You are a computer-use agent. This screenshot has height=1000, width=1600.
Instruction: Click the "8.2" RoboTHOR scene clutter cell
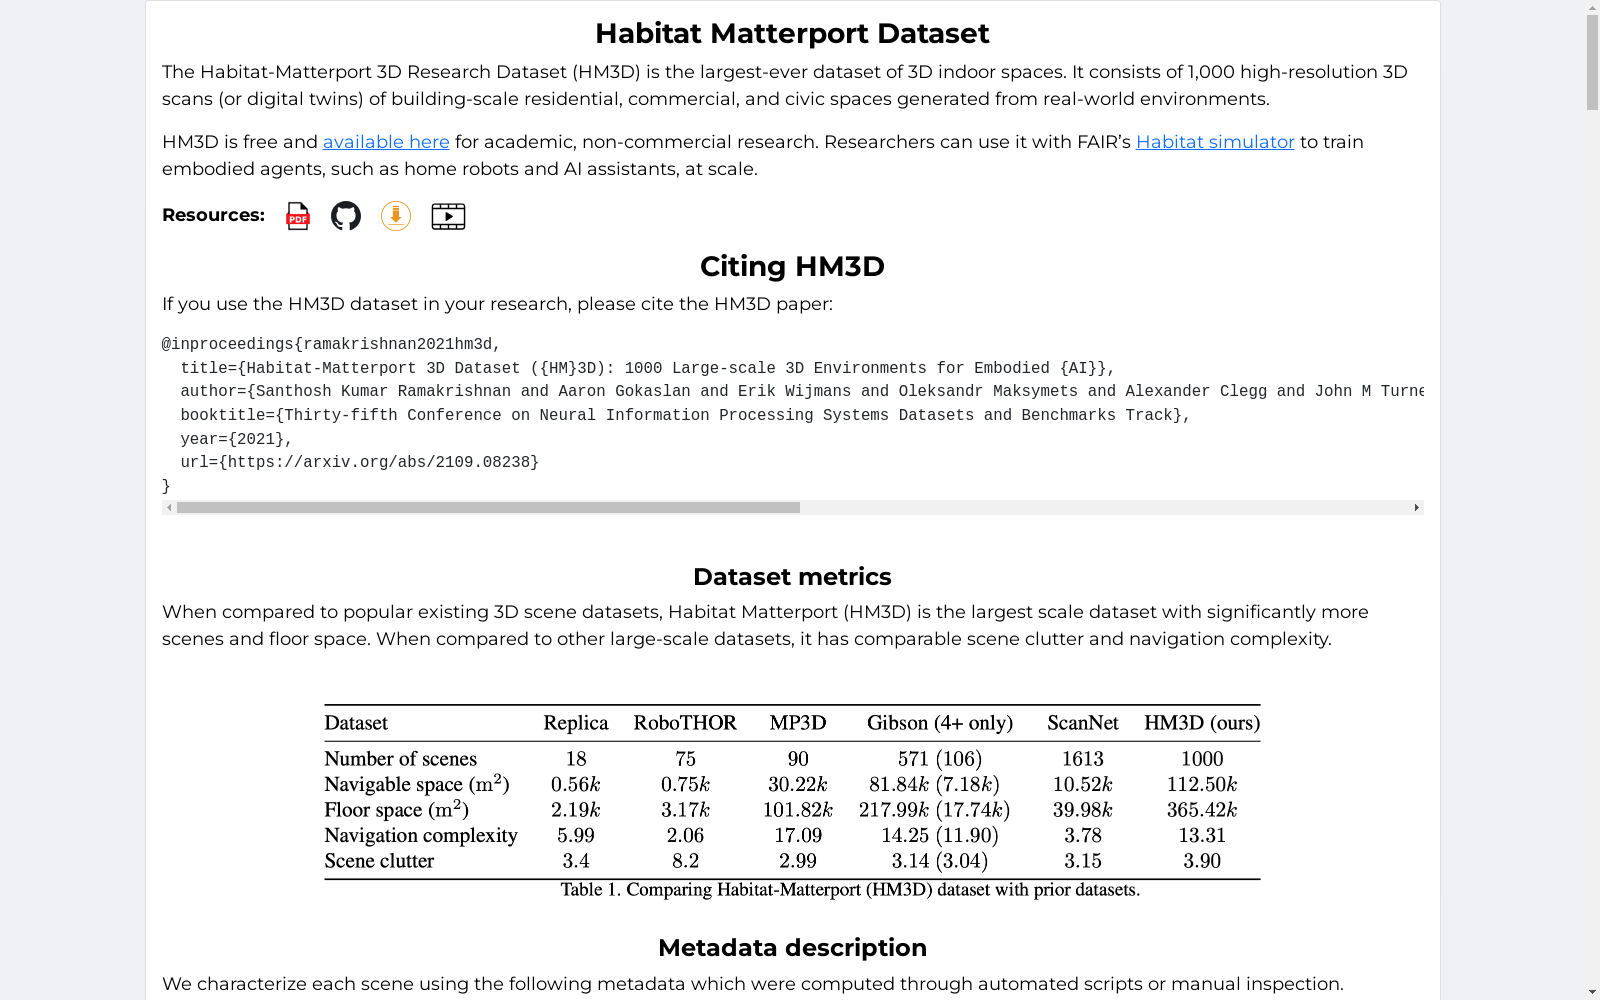tap(685, 861)
